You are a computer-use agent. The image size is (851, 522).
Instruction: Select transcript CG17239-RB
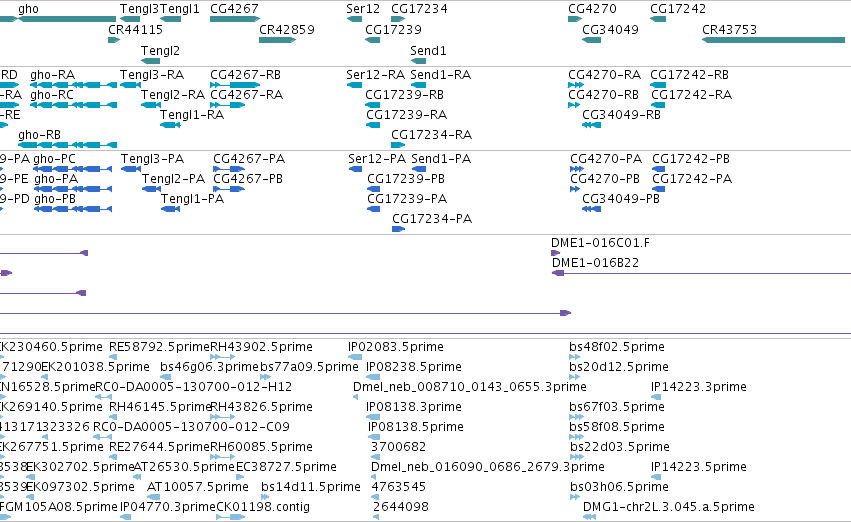coord(404,94)
